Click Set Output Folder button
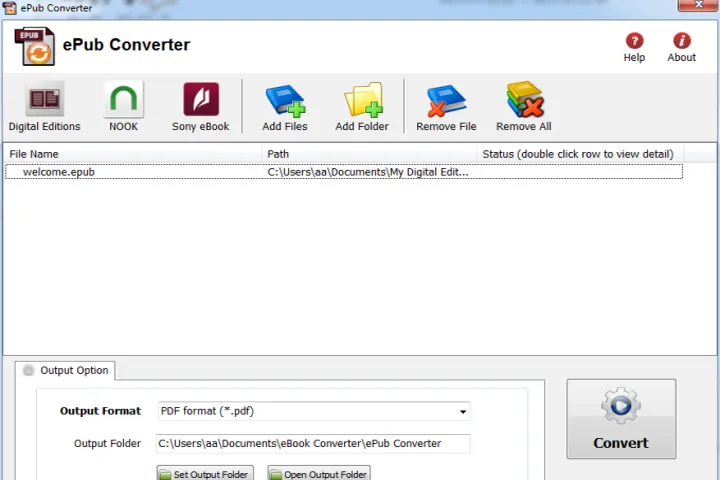 coord(205,474)
